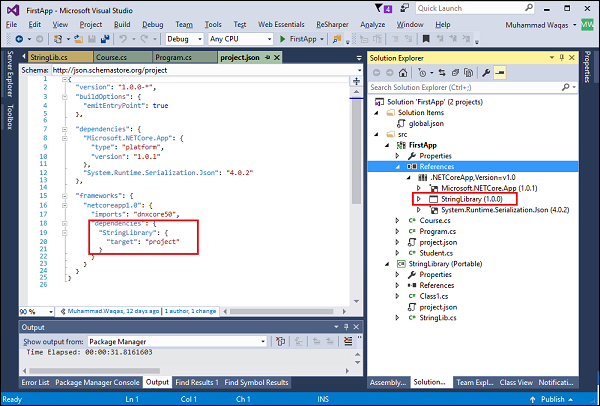
Task: Click the Pending Changes Filter clock icon
Action: coord(423,73)
